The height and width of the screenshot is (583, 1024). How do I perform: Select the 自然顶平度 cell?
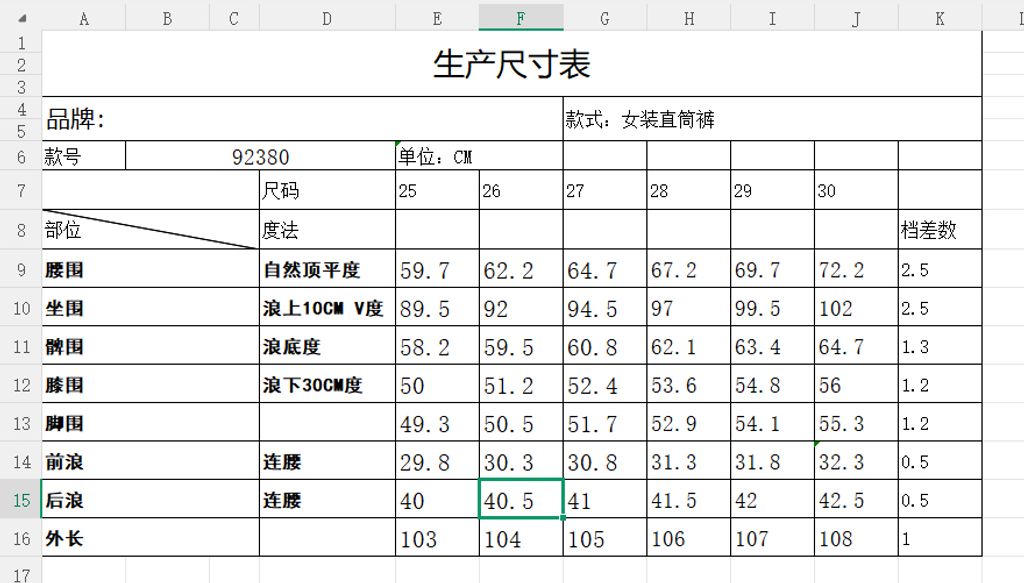[327, 270]
